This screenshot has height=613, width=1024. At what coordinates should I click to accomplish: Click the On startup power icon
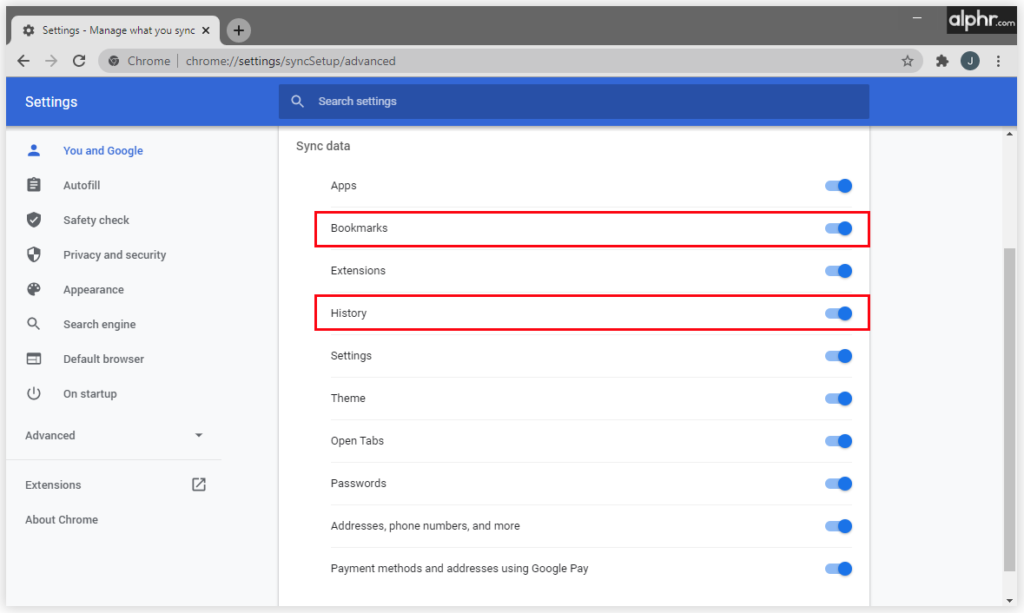34,393
